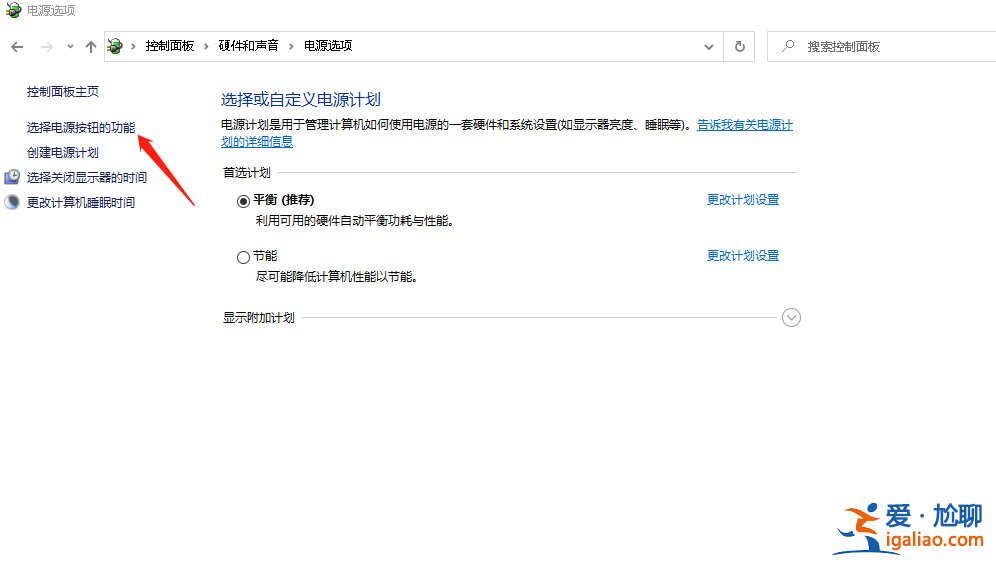Expand chevron after 控制面板 breadcrumb
This screenshot has height=567, width=996.
pos(206,46)
